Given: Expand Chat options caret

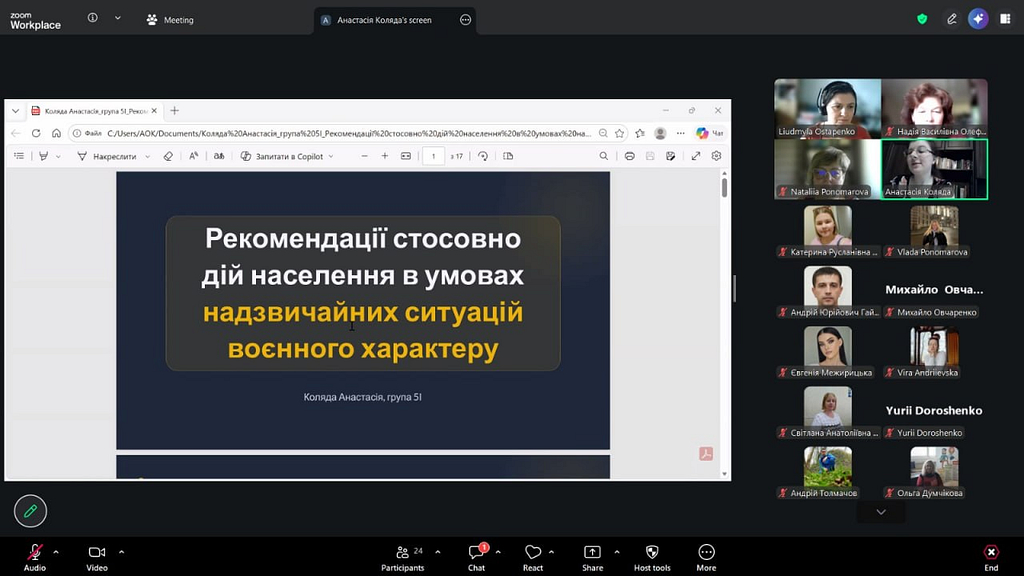Looking at the screenshot, I should click(498, 552).
